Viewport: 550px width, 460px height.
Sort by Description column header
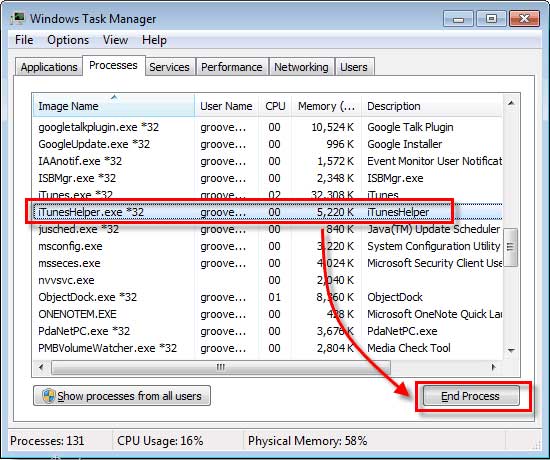[432, 106]
